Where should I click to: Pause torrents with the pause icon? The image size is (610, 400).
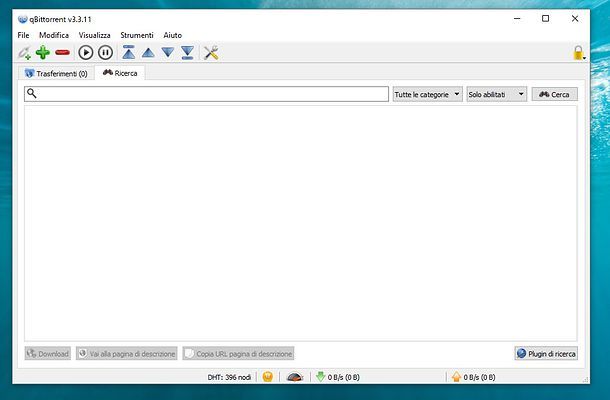105,53
